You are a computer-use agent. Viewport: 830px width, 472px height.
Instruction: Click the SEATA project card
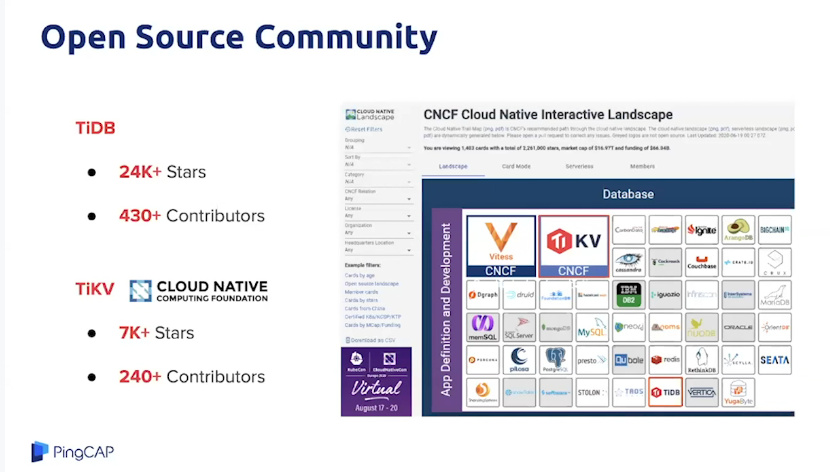click(x=775, y=359)
